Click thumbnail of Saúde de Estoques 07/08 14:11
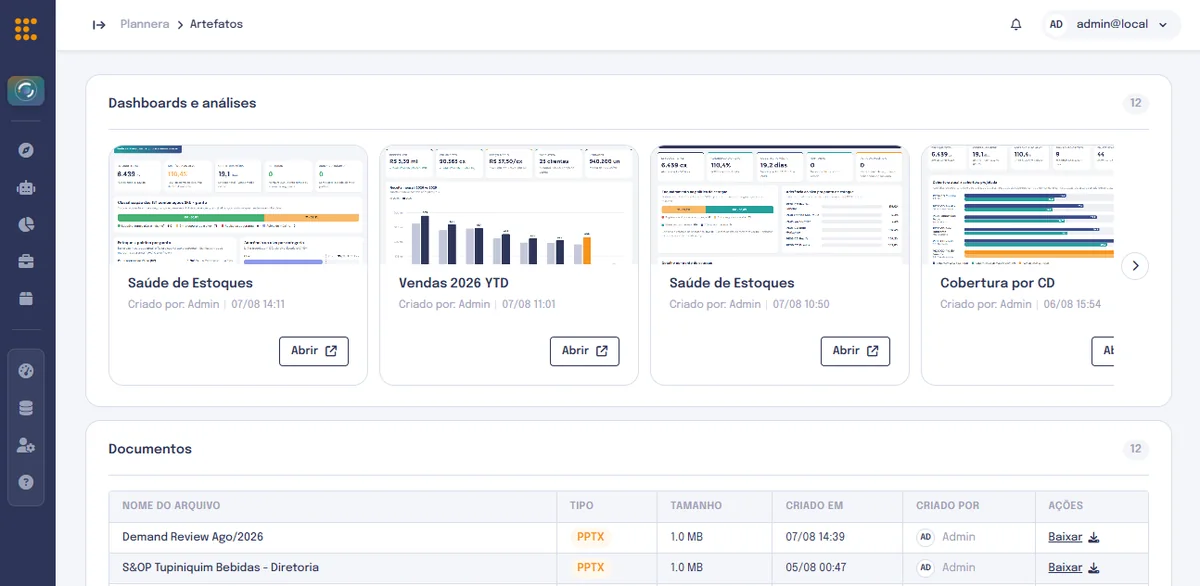This screenshot has width=1200, height=586. 238,205
